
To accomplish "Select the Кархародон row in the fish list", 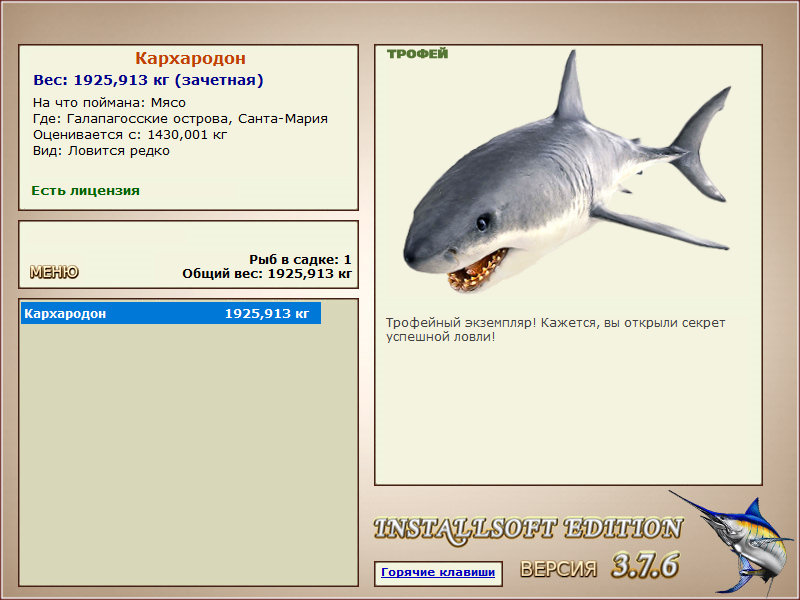I will (171, 313).
